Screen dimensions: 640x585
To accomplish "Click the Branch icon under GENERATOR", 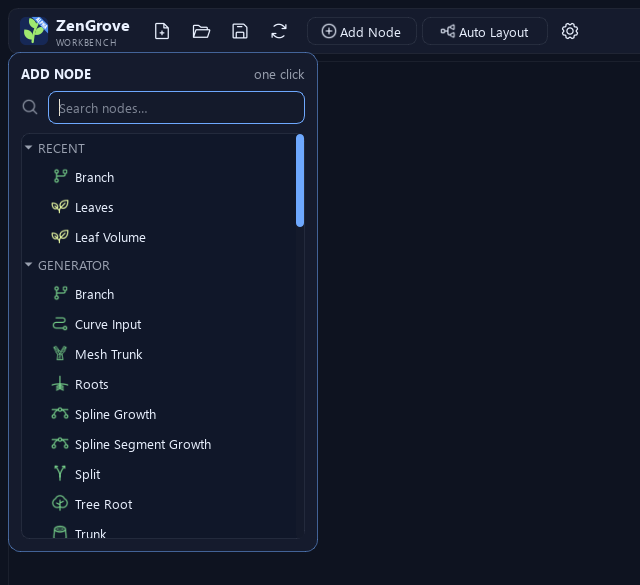I will pyautogui.click(x=60, y=293).
